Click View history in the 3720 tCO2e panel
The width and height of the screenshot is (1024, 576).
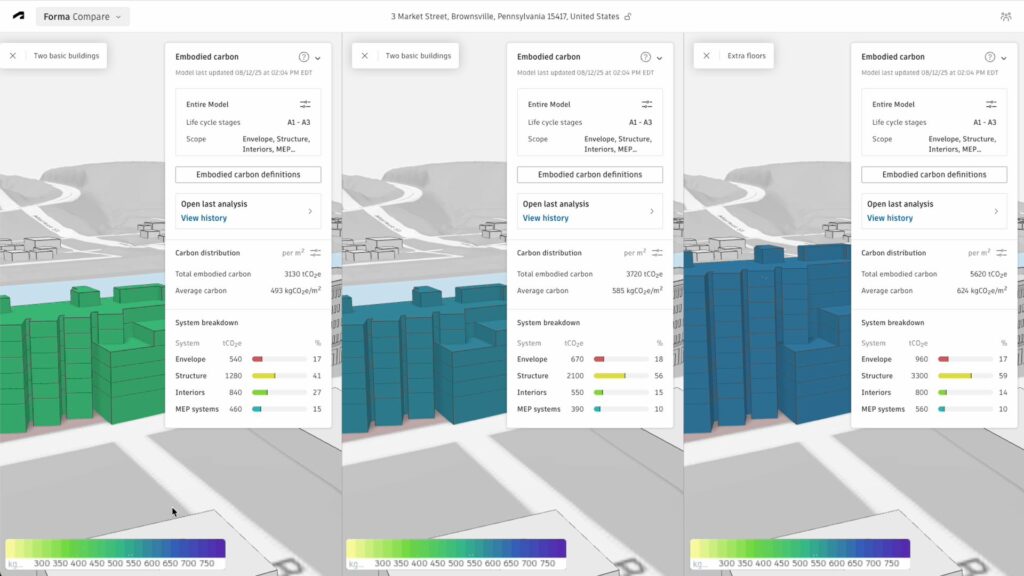point(544,218)
